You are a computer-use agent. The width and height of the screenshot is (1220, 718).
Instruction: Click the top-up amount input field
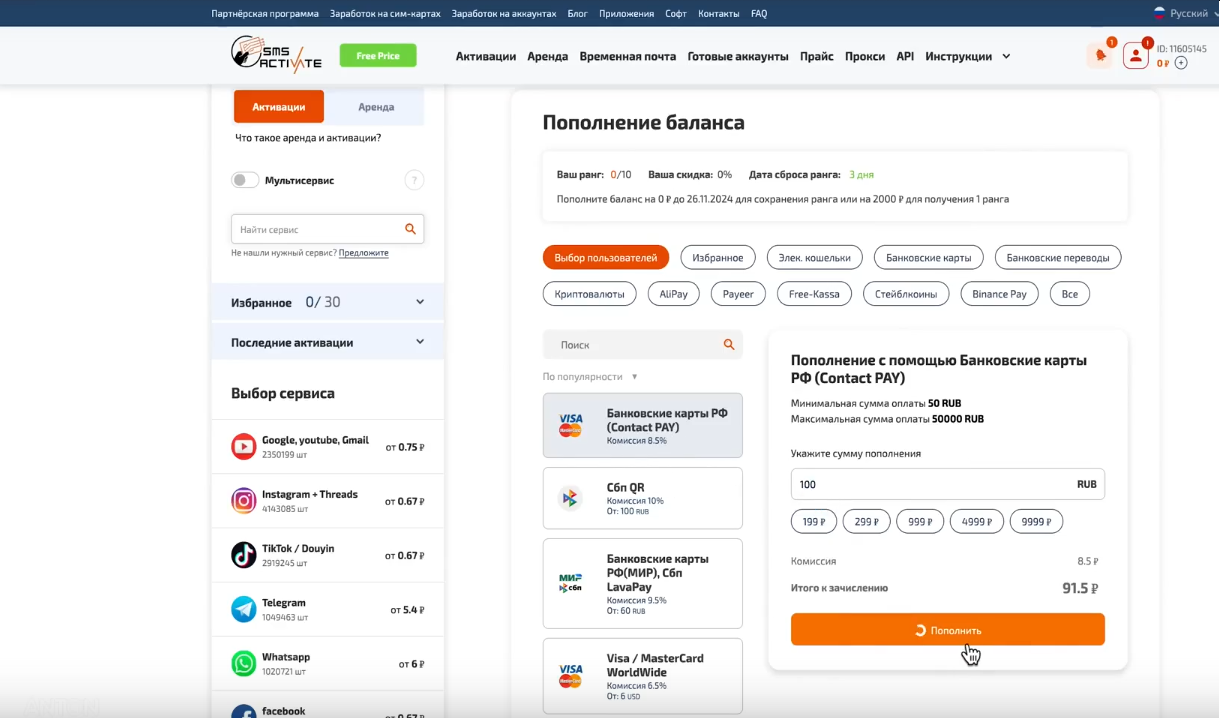point(948,484)
